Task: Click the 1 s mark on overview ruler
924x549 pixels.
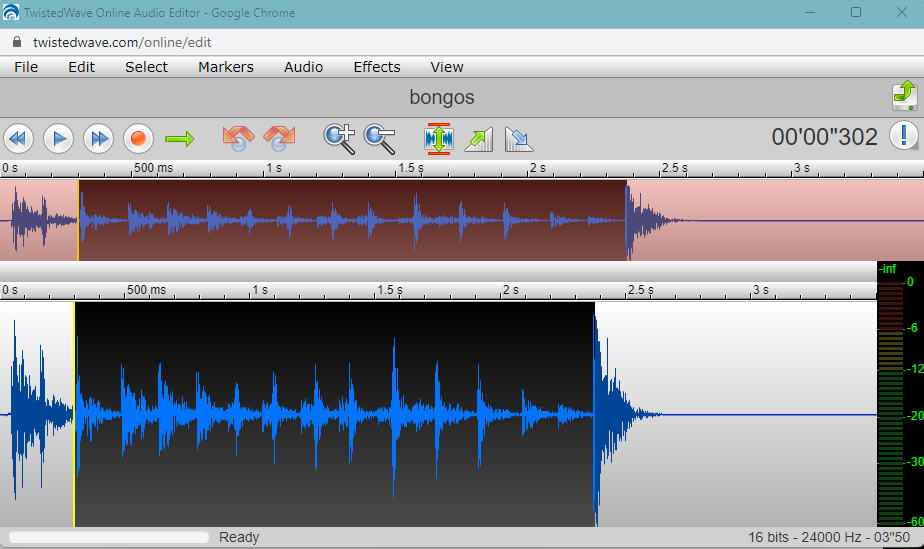Action: [273, 168]
